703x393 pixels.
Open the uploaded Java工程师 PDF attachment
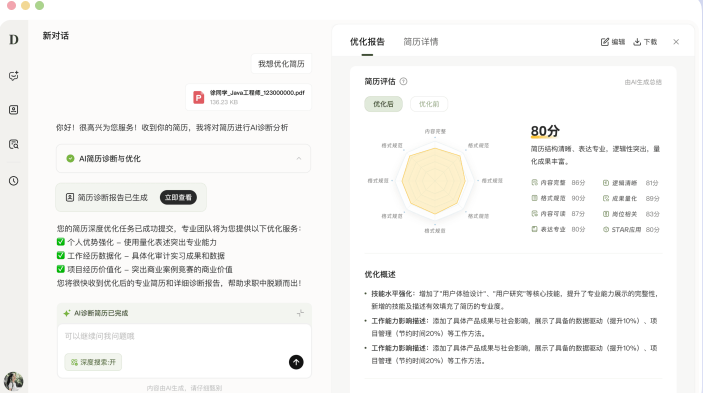point(249,97)
